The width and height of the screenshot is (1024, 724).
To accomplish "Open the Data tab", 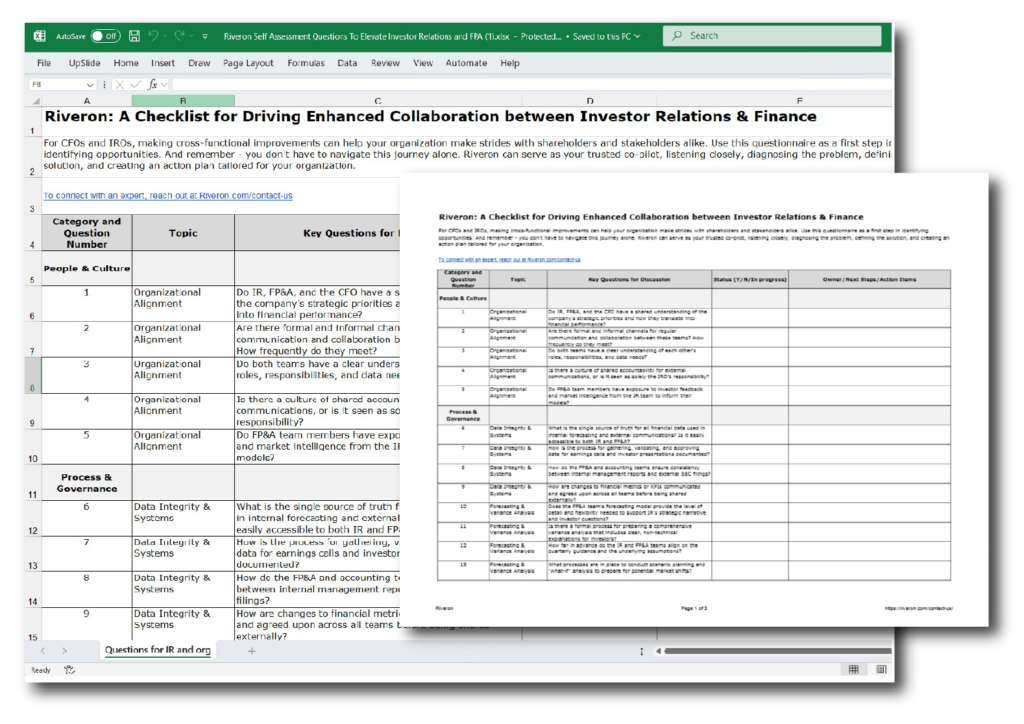I will click(347, 63).
